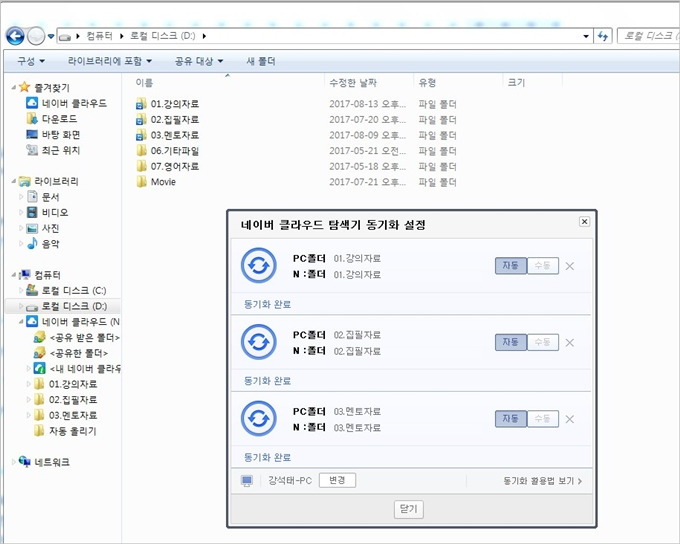Collapse the 네이버 클라우드 (N drive node
This screenshot has height=544, width=680.
tap(21, 322)
